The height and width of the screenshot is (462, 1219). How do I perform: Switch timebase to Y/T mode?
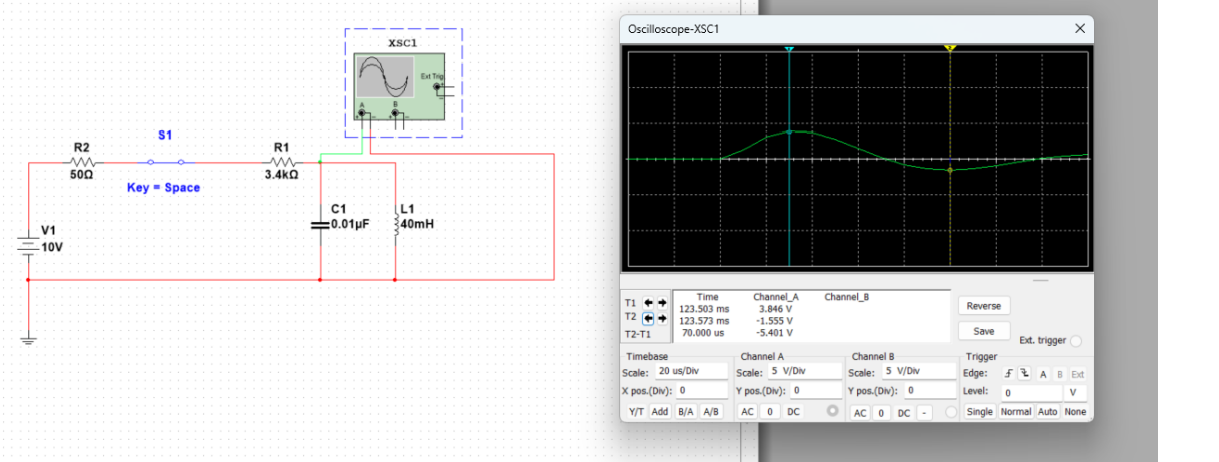pyautogui.click(x=636, y=412)
